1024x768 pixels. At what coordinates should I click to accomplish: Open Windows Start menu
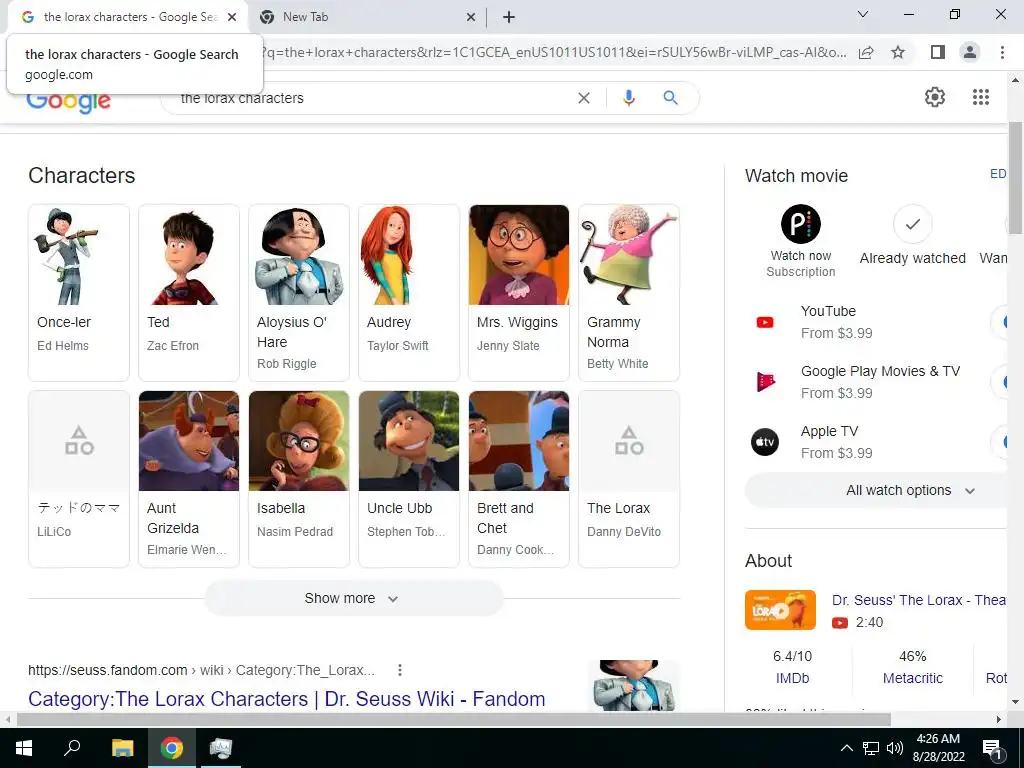tap(24, 748)
